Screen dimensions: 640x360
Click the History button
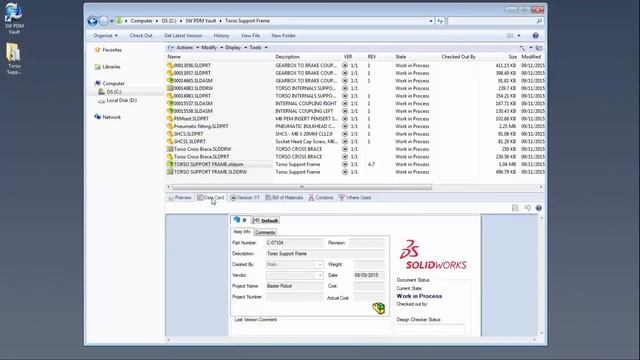(221, 36)
